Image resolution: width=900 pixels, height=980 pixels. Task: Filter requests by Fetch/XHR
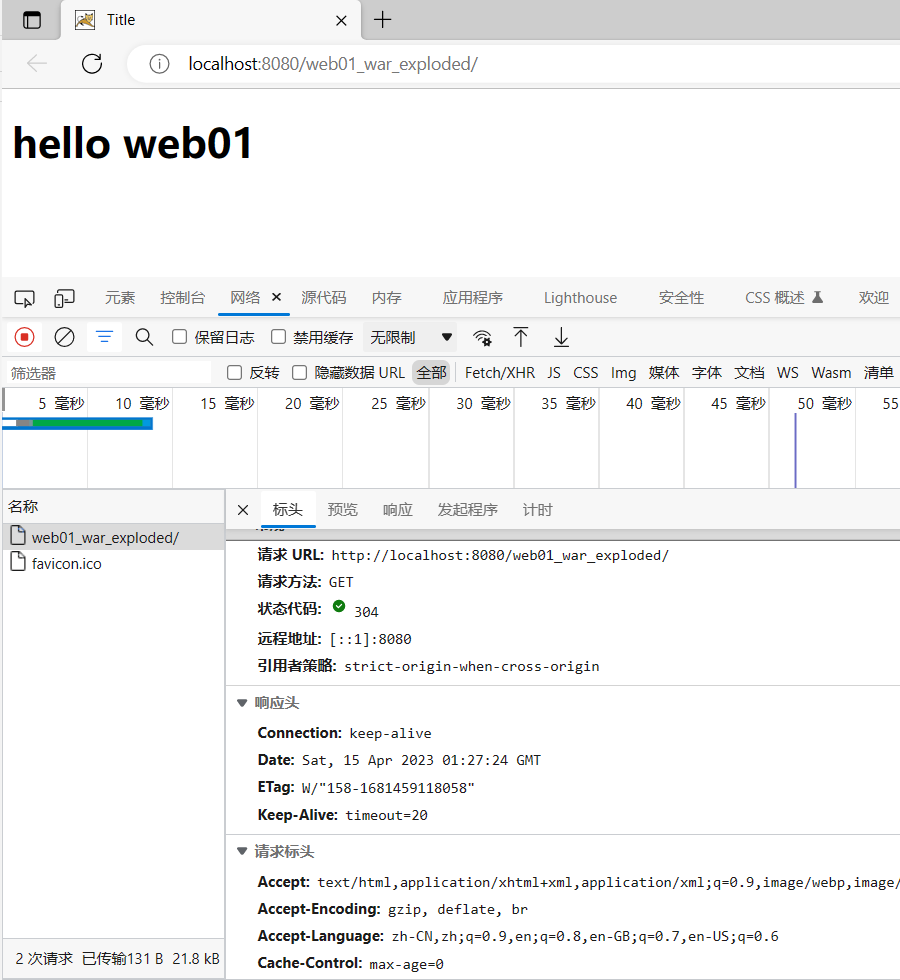click(500, 373)
